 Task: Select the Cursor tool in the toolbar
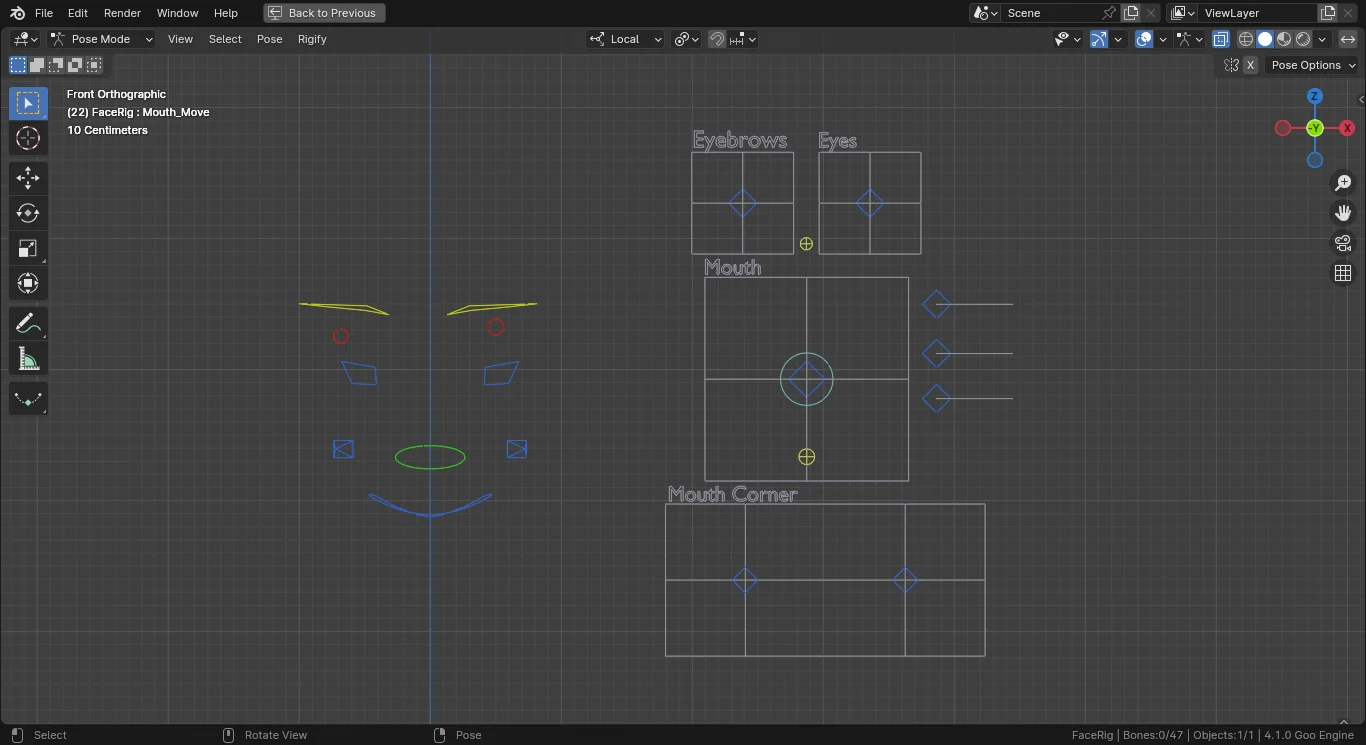(x=28, y=138)
